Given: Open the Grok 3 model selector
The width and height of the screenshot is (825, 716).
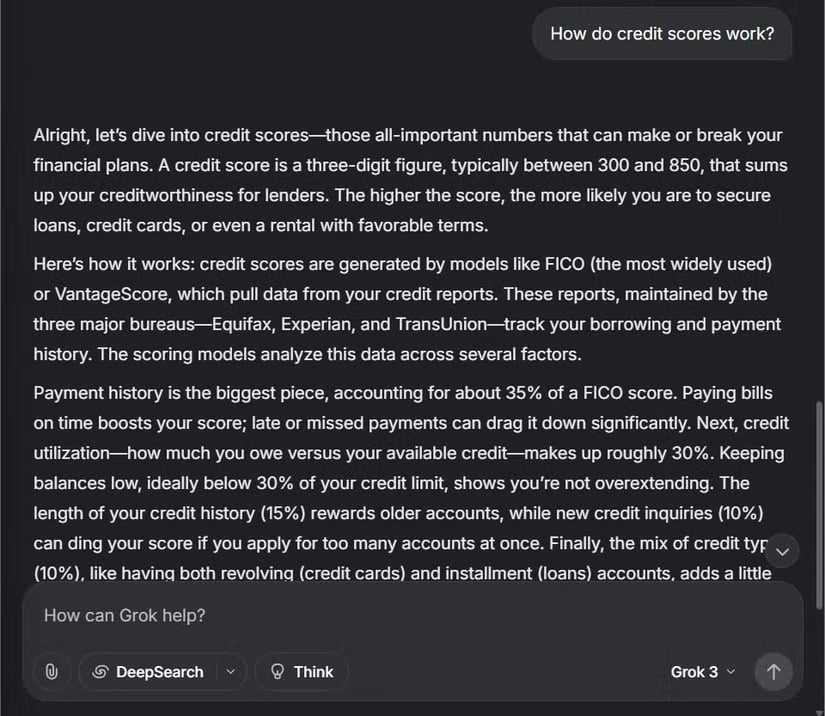Looking at the screenshot, I should [702, 672].
